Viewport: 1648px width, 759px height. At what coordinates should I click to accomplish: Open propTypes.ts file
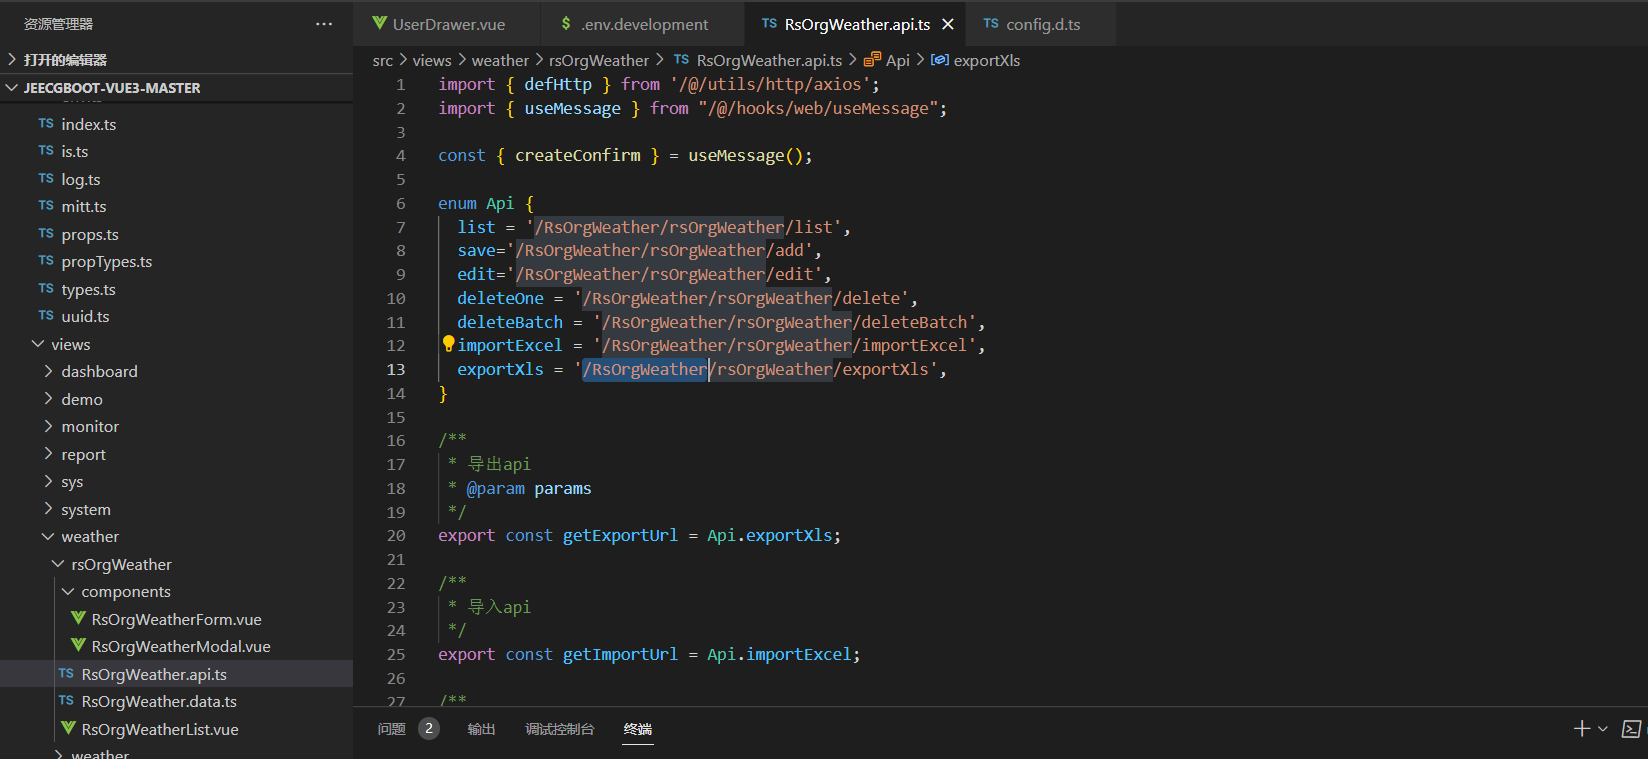176,261
